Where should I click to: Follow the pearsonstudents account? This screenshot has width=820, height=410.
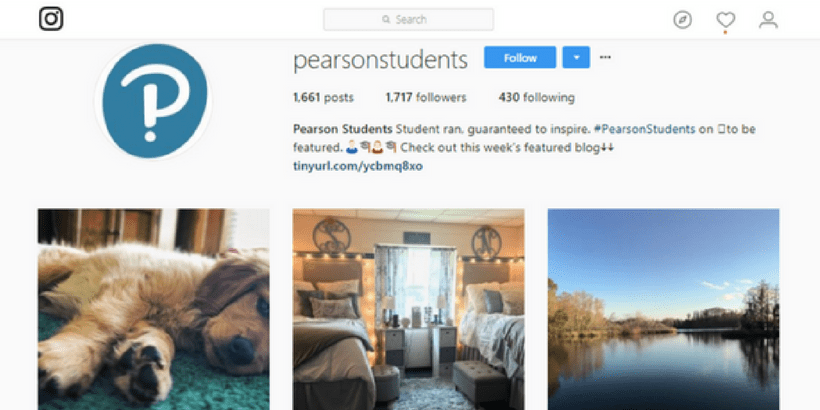pyautogui.click(x=520, y=57)
